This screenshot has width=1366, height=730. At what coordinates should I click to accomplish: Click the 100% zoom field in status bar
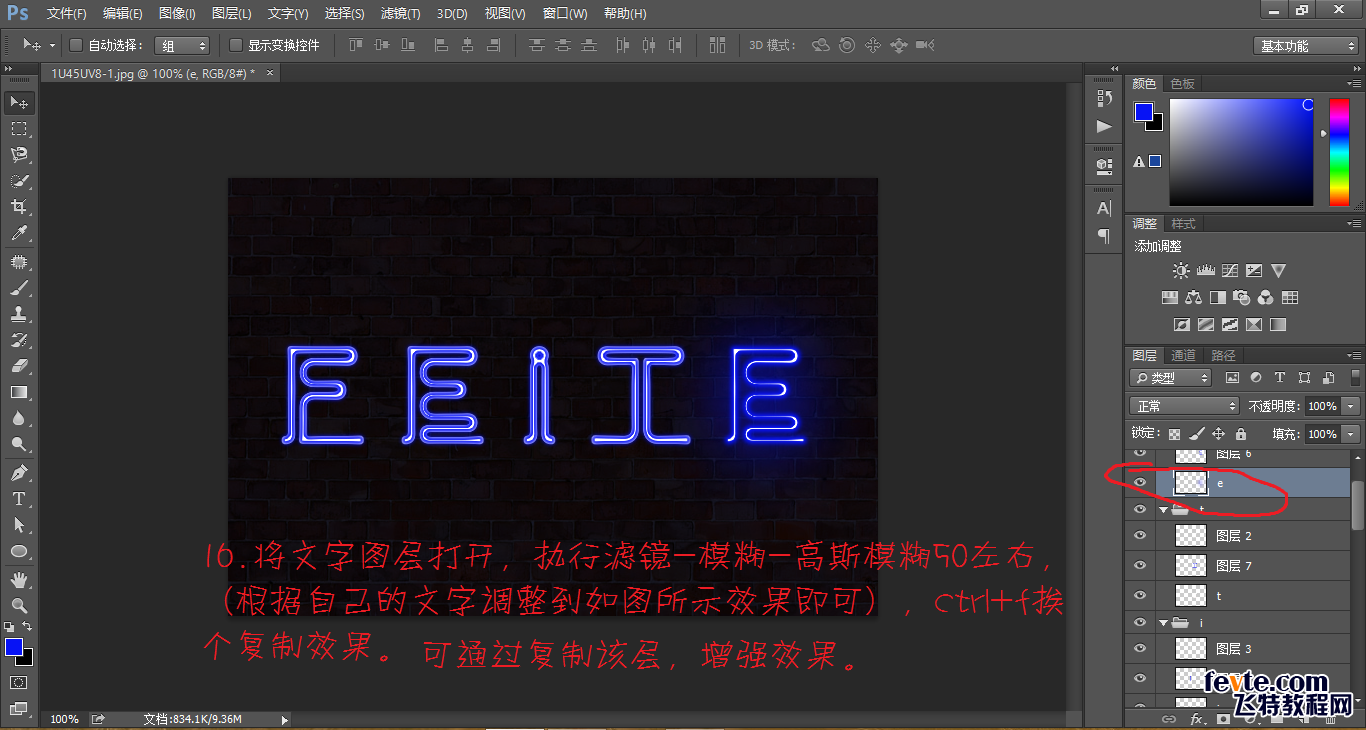click(x=64, y=719)
